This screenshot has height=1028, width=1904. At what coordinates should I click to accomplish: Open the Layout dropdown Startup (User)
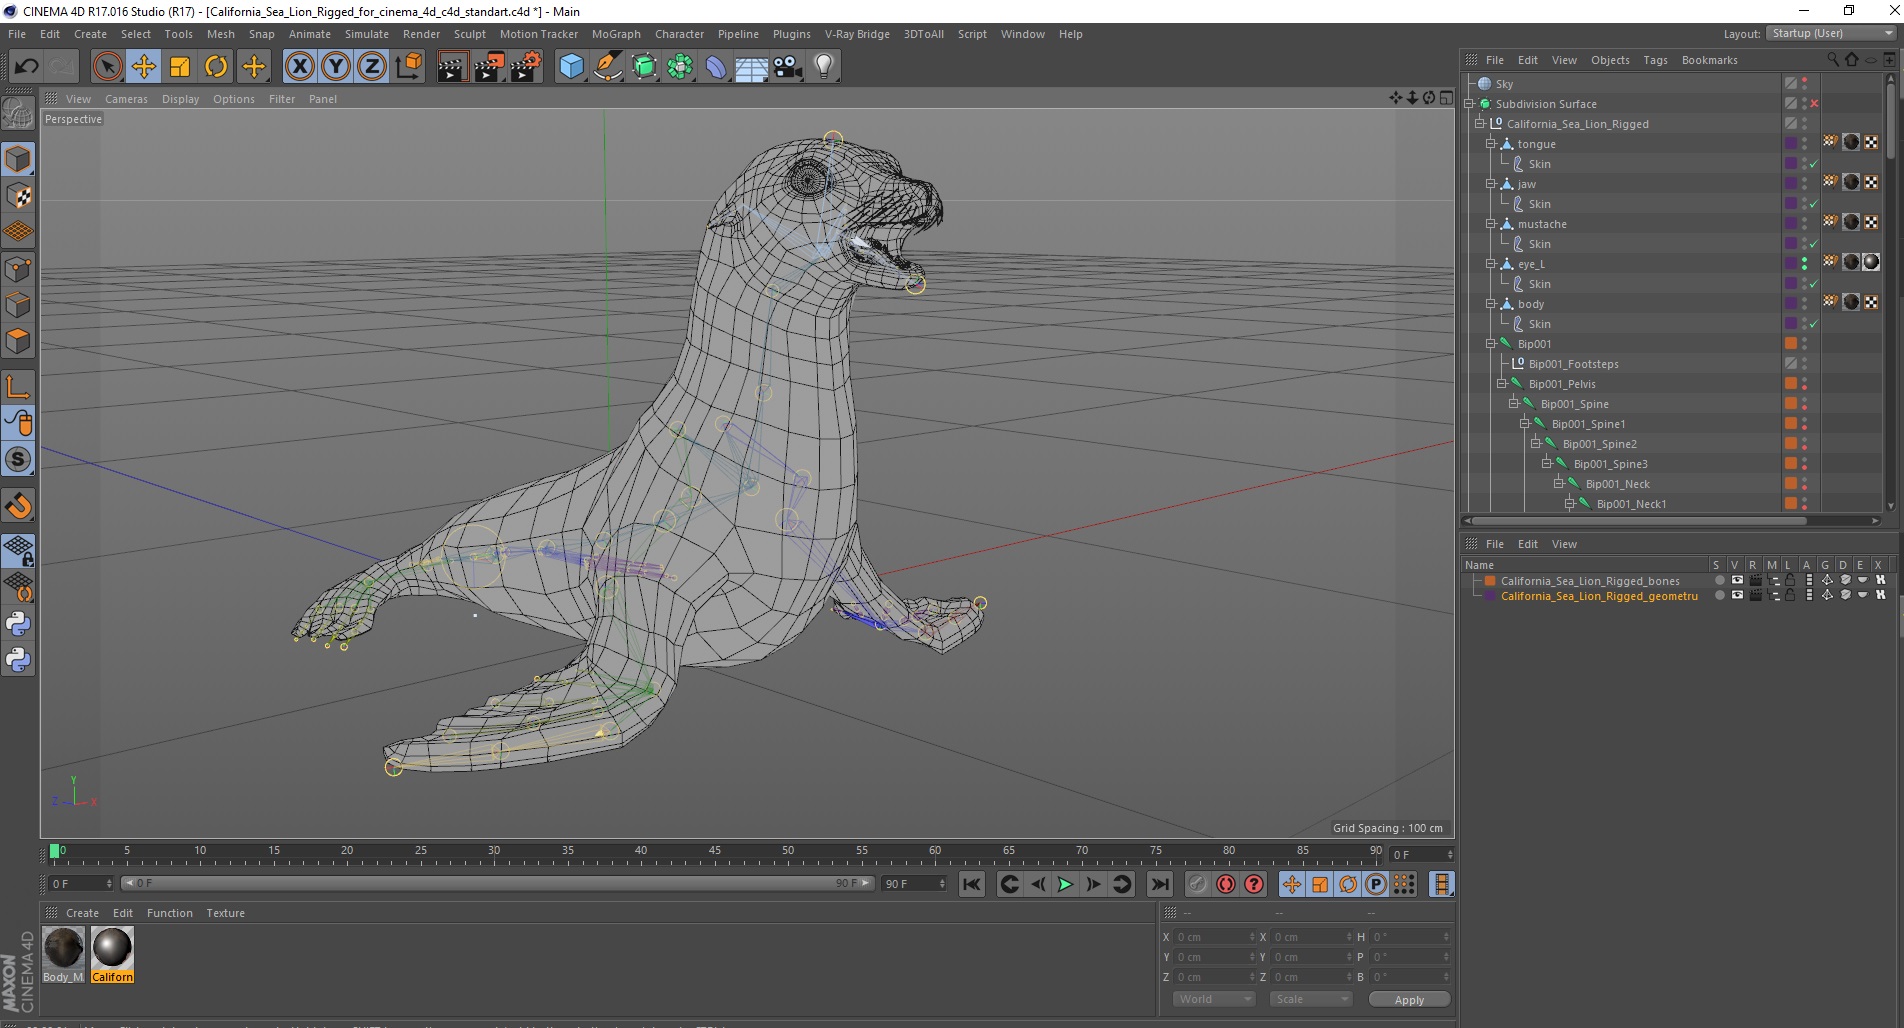1830,33
